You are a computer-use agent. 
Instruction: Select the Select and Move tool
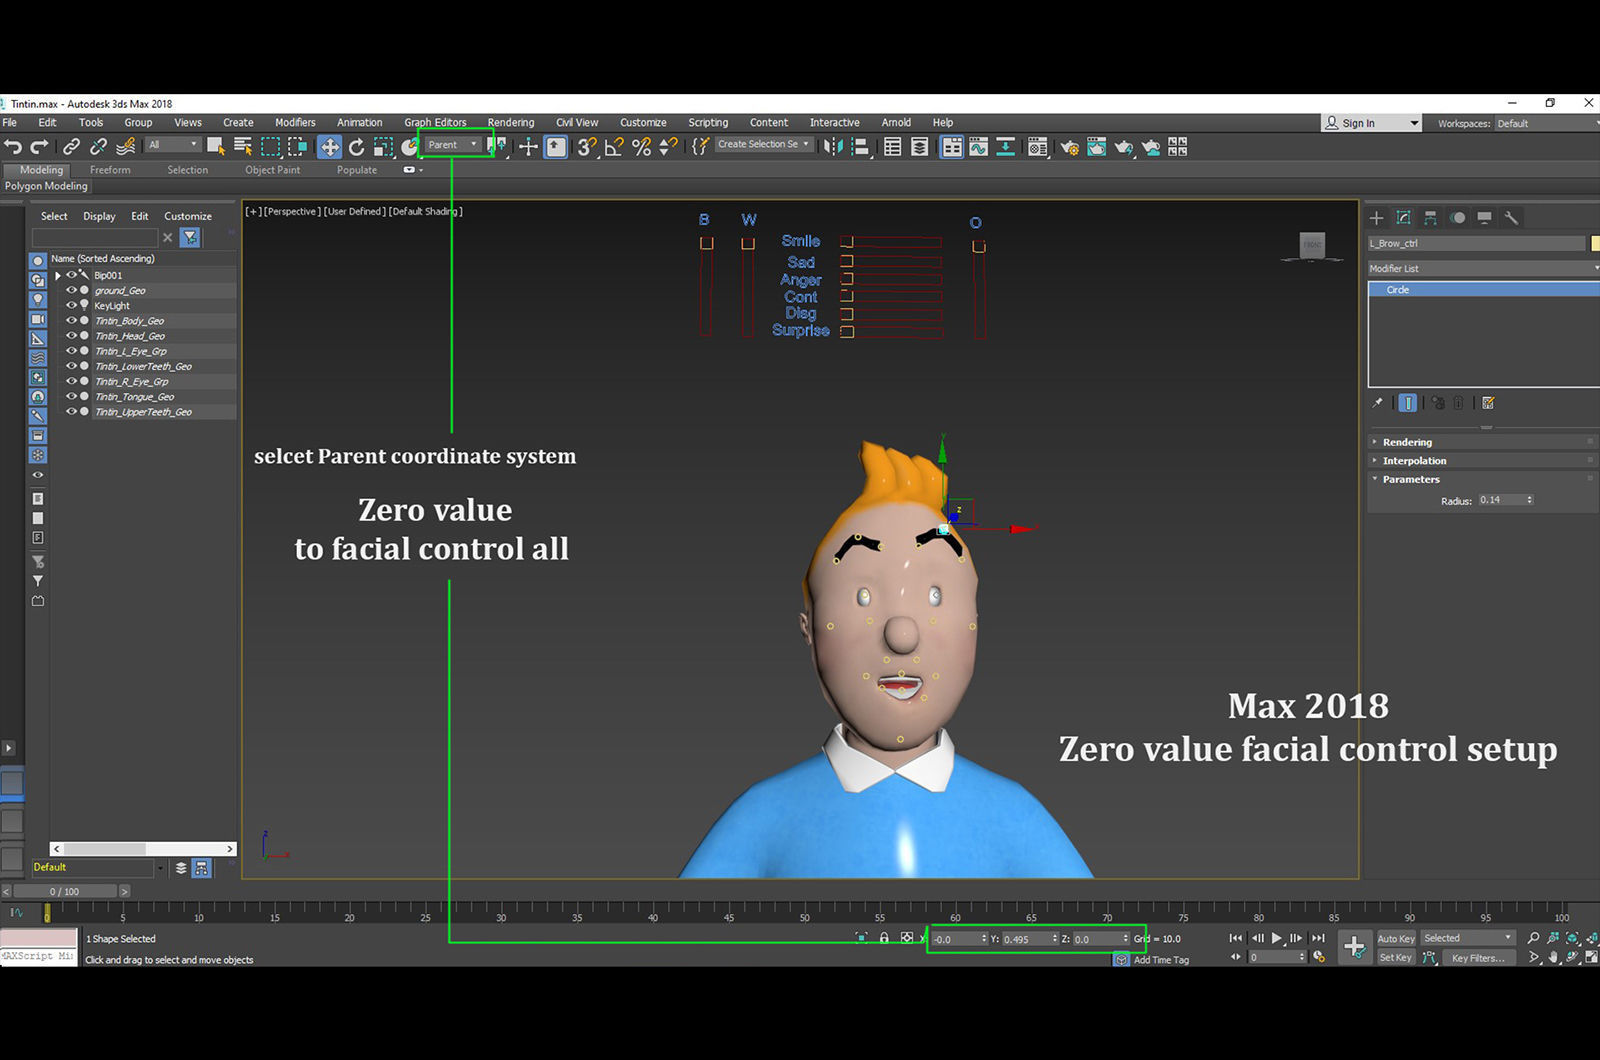point(329,147)
